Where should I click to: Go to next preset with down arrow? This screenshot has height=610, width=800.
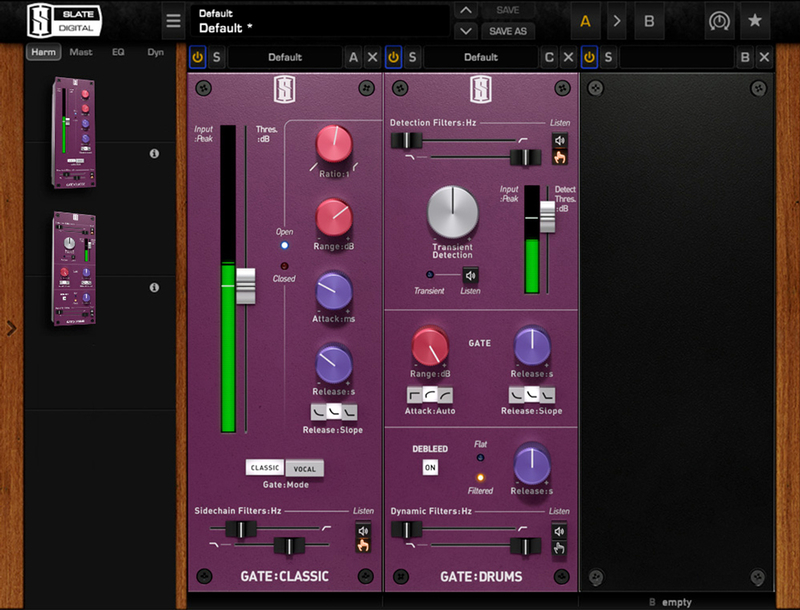click(x=466, y=31)
